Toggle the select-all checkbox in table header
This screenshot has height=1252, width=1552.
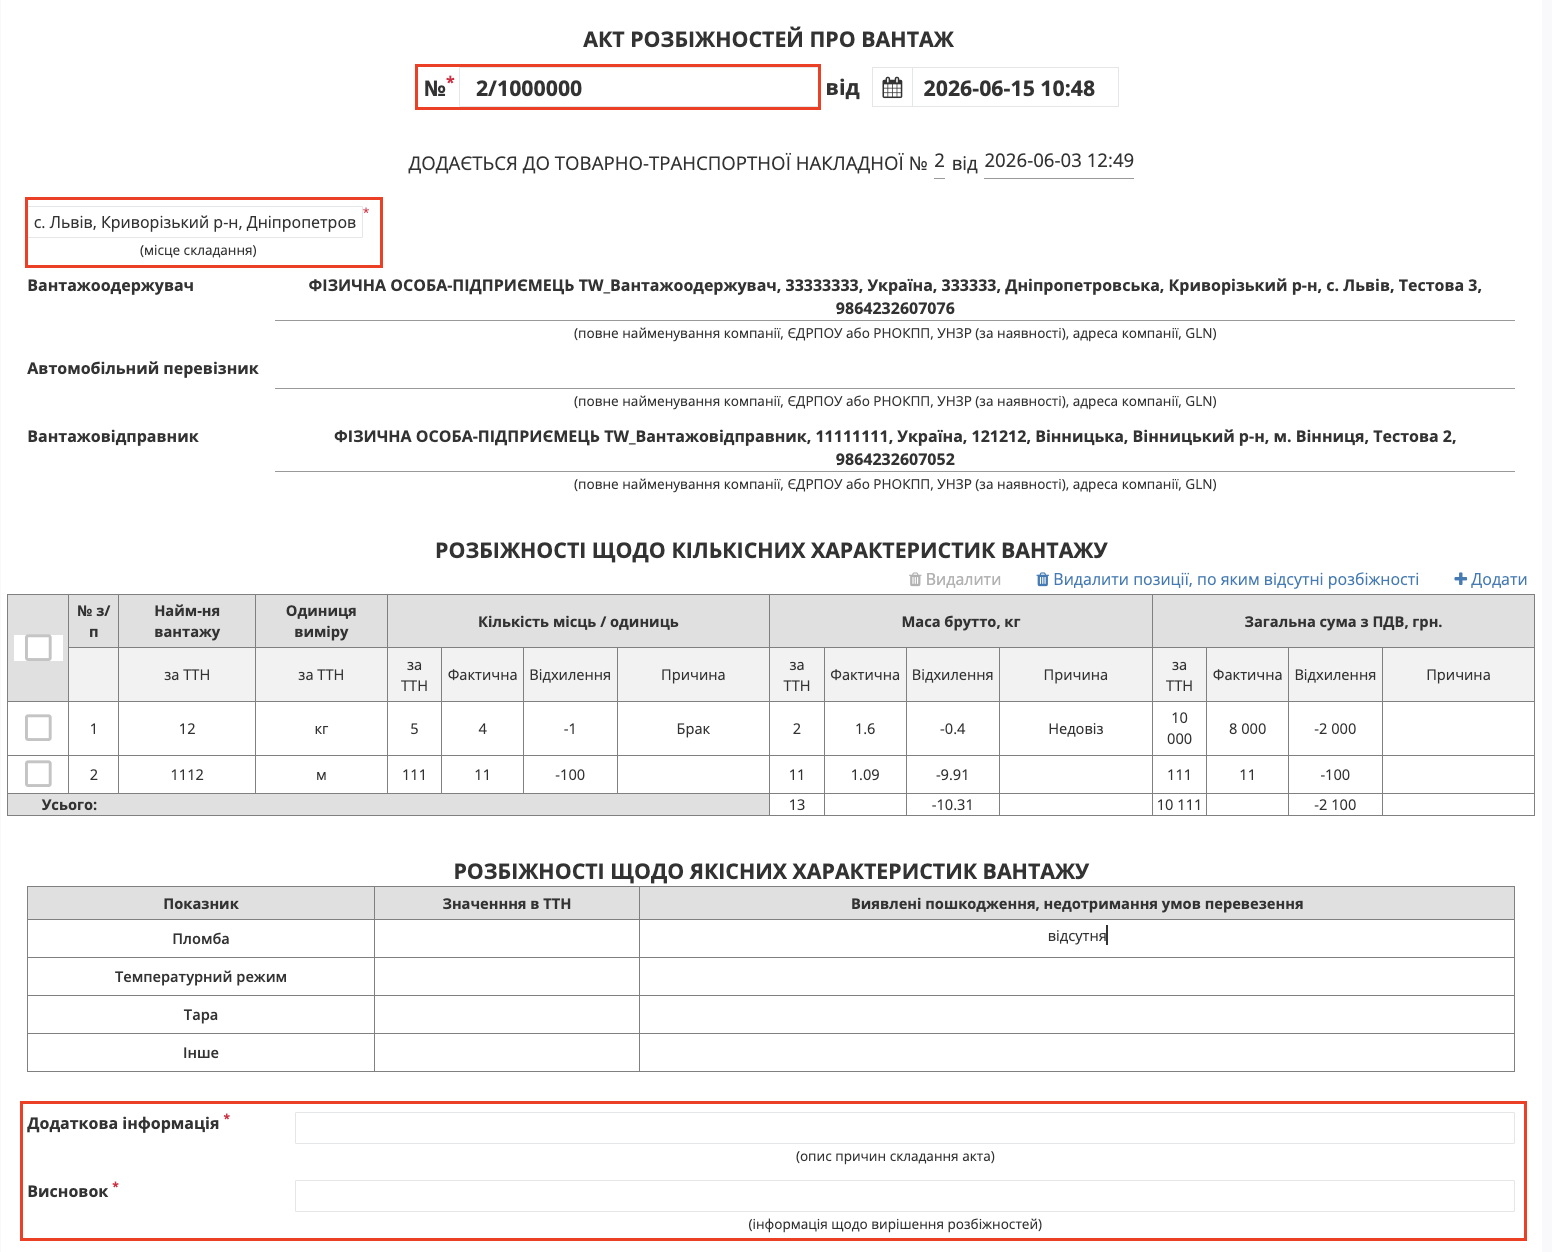38,648
